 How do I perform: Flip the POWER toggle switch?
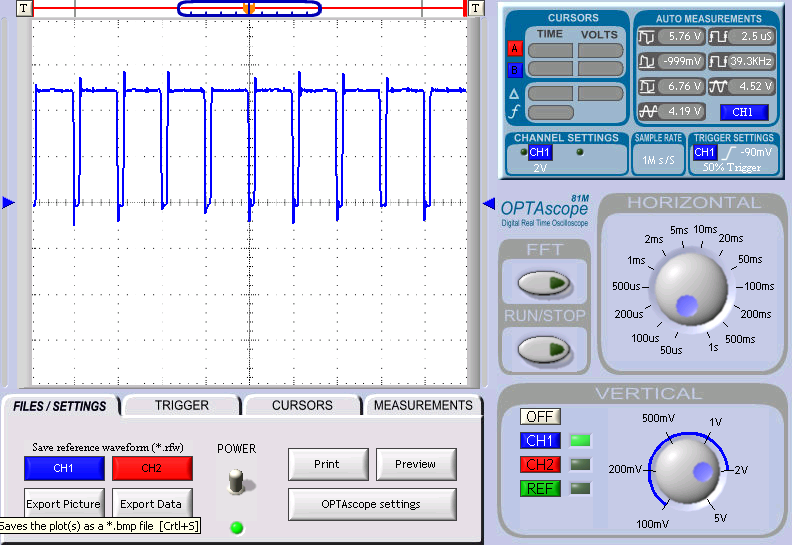pos(236,481)
